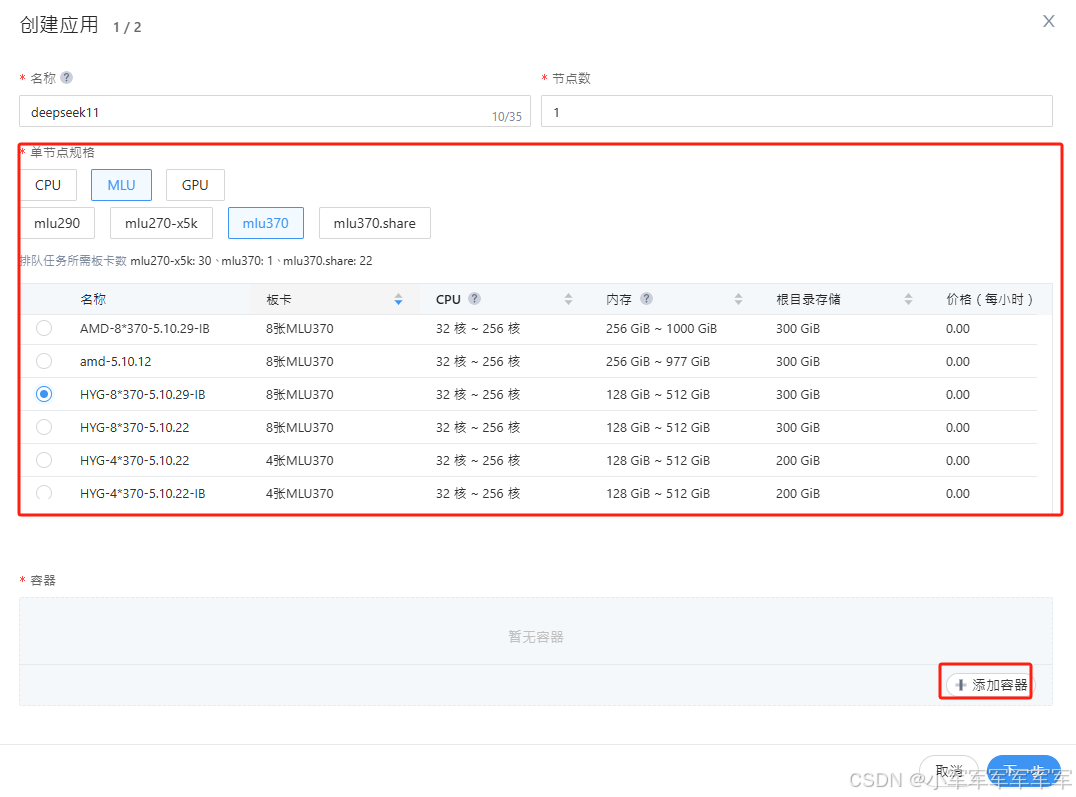Switch to the GPU spec tab

coord(195,185)
